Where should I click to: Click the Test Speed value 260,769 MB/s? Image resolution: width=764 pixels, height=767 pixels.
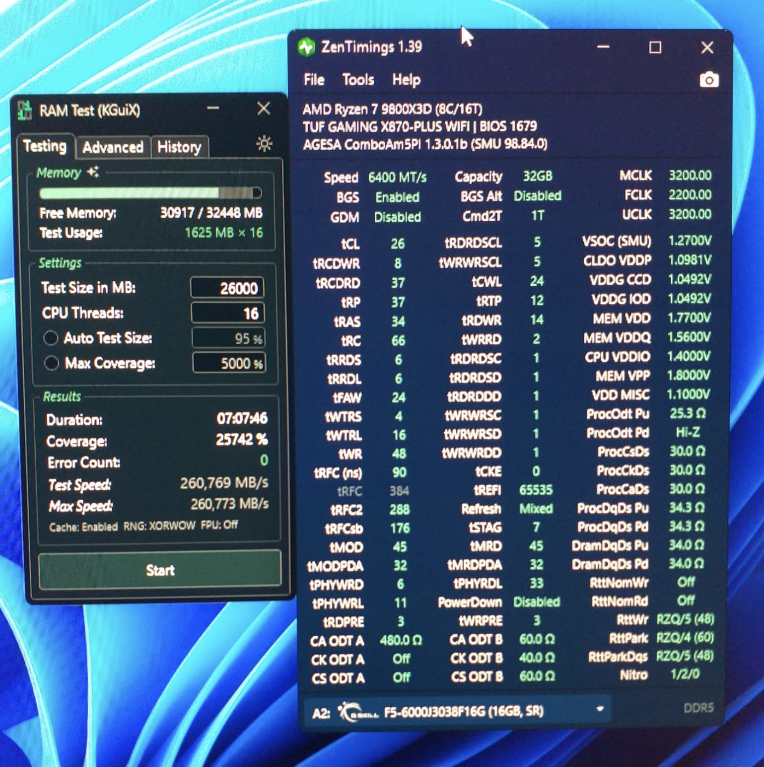224,483
